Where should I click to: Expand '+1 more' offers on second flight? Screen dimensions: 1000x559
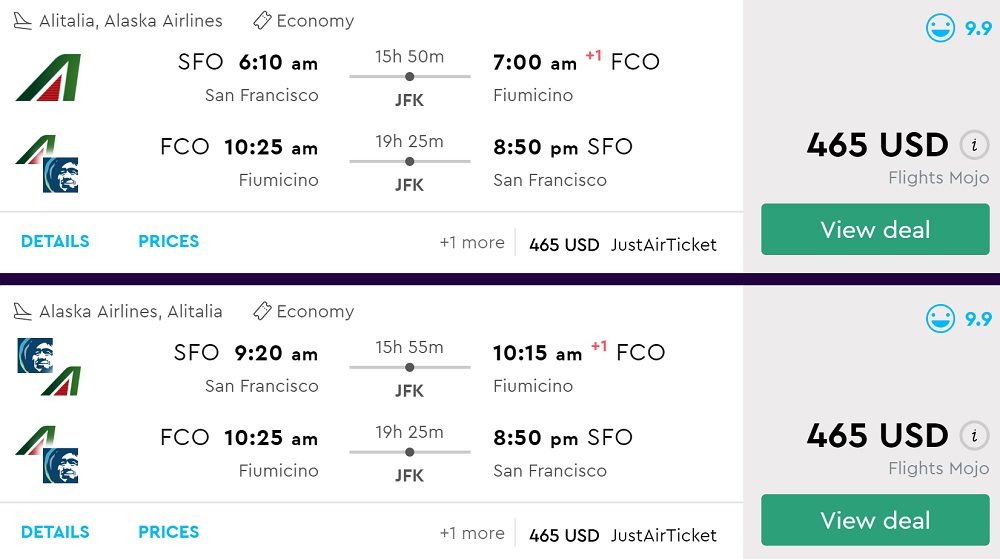(472, 534)
